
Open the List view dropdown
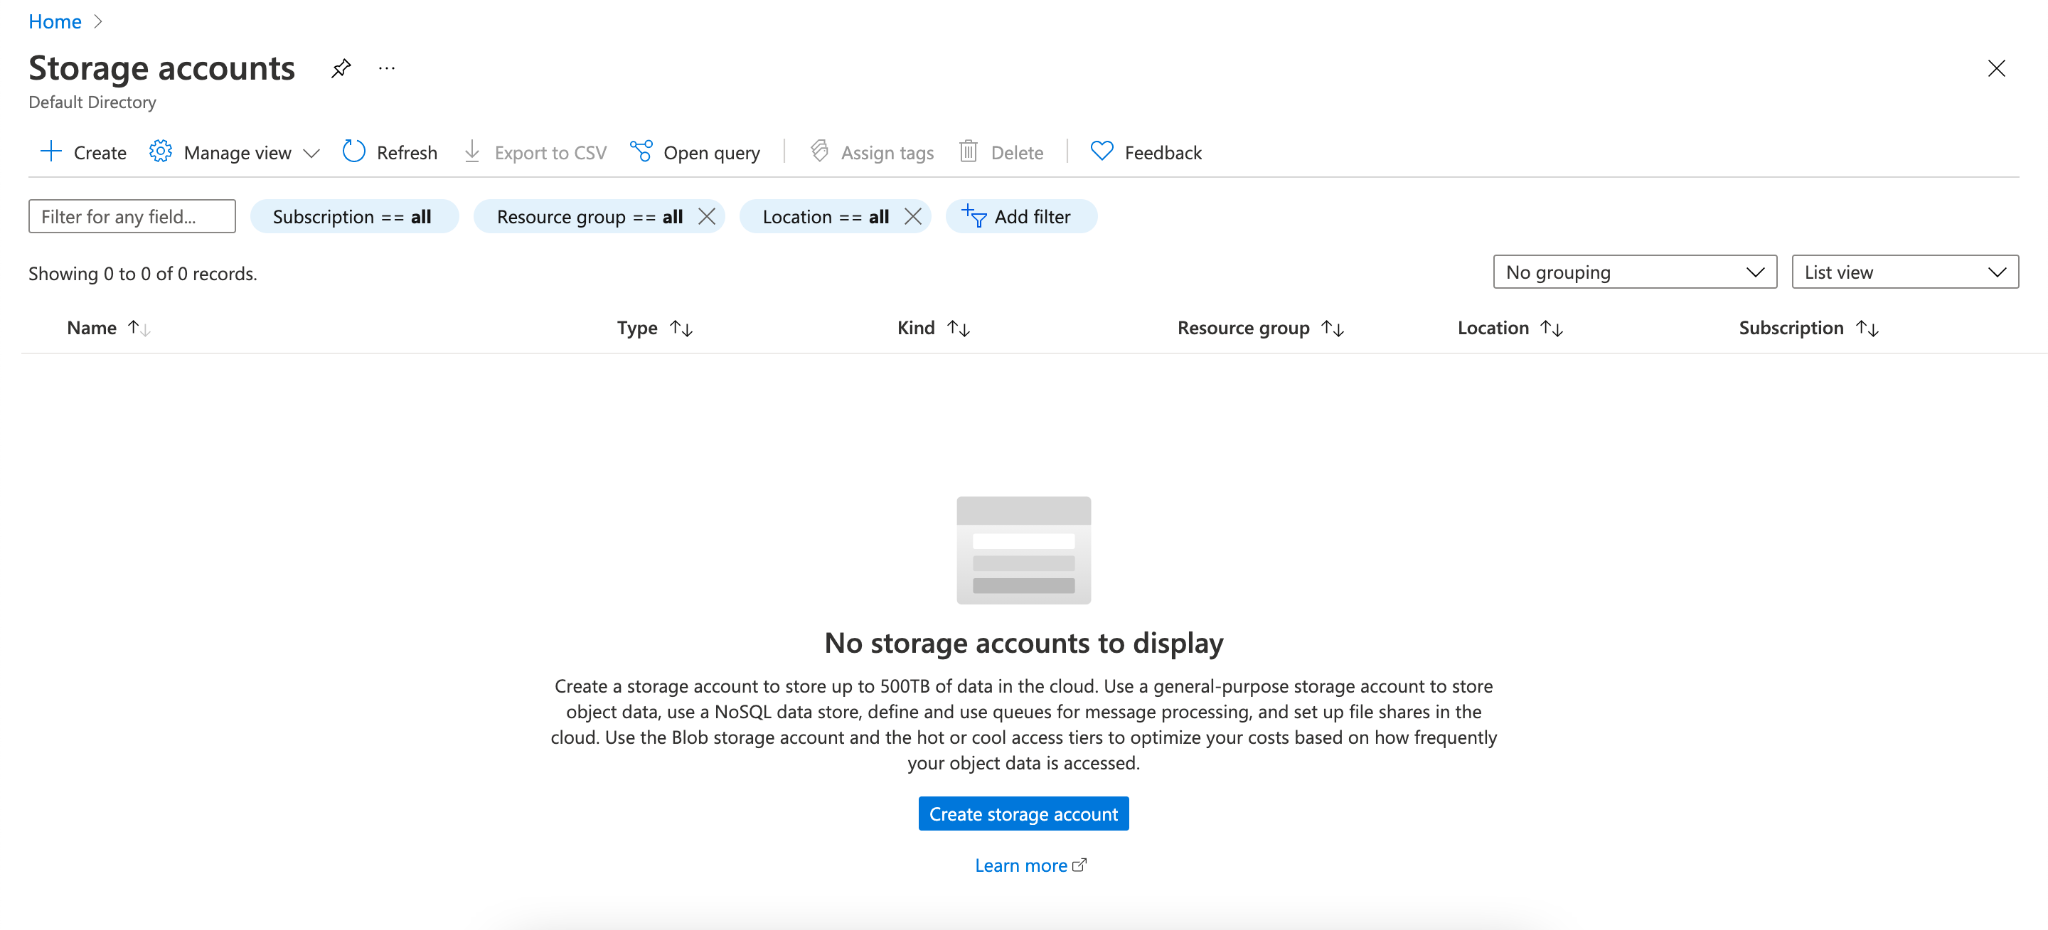pyautogui.click(x=1905, y=272)
